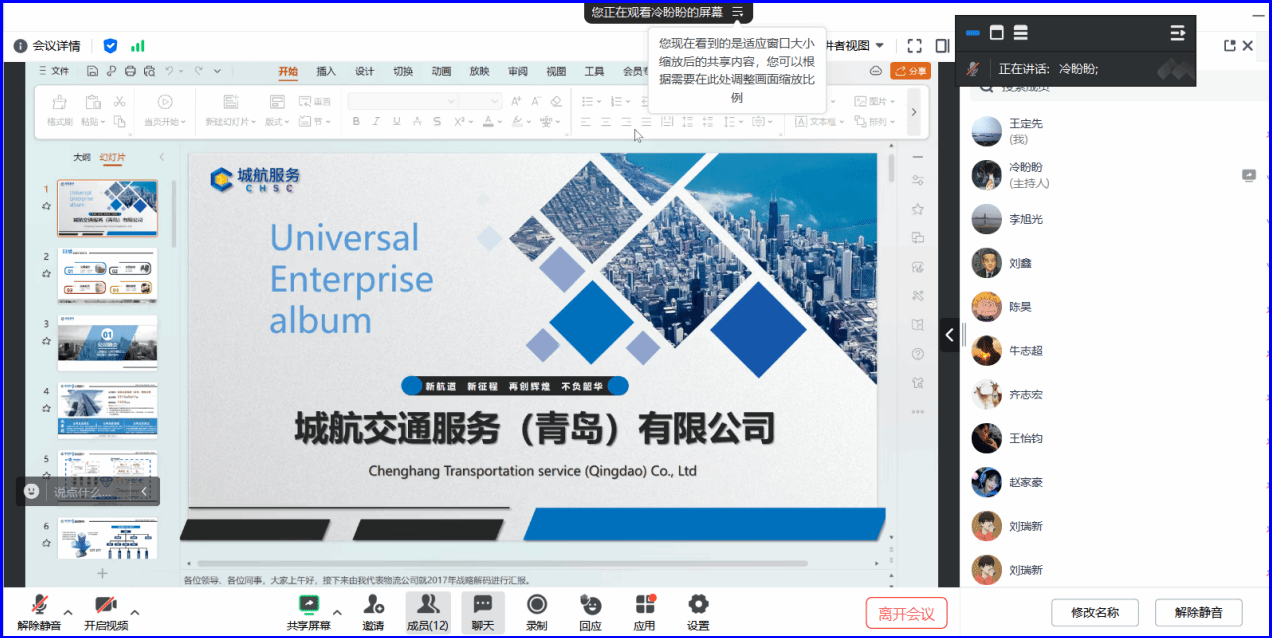Toggle the 成员(12) members panel
1272x638 pixels.
[x=428, y=605]
